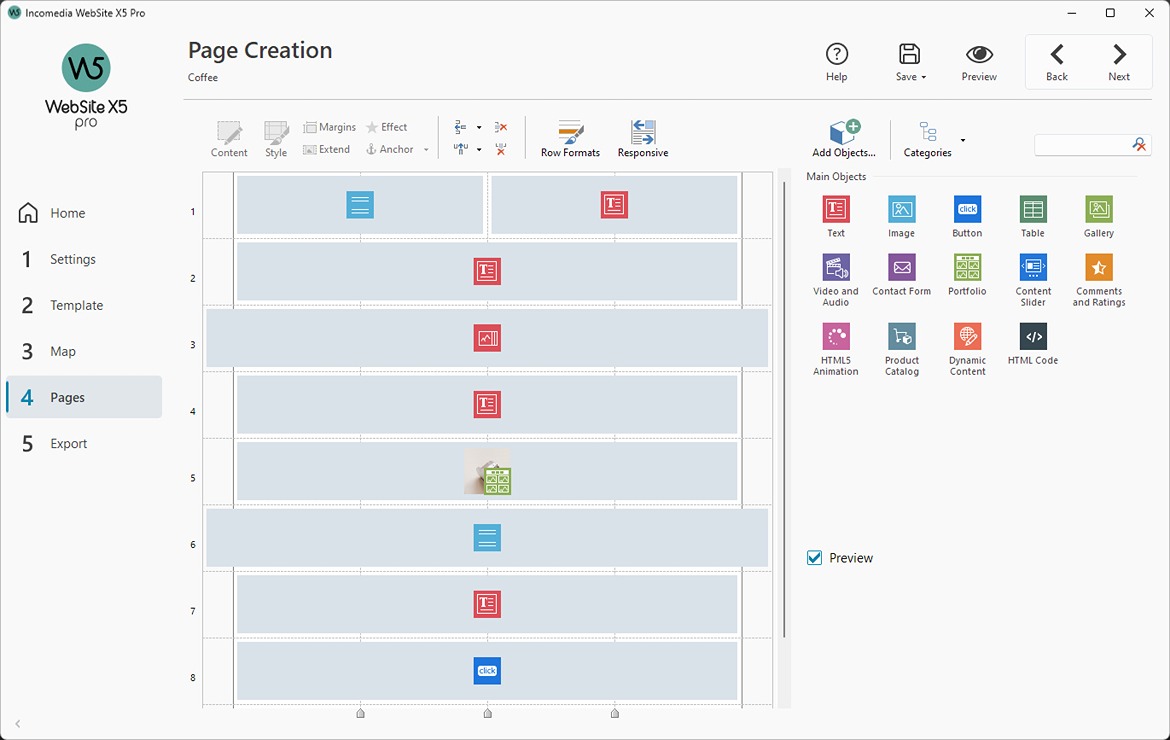This screenshot has width=1170, height=740.
Task: Open Row Formats in the toolbar
Action: [570, 137]
